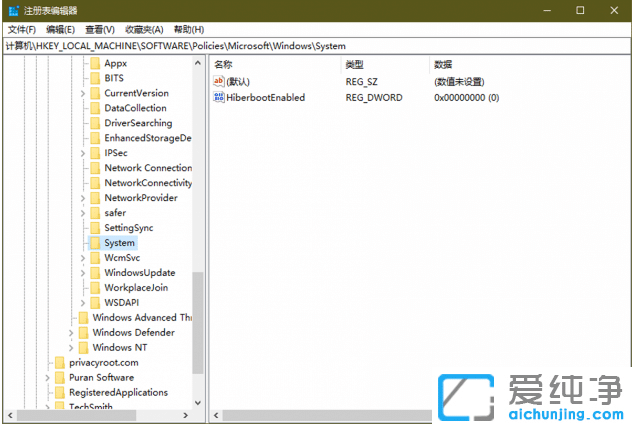Screen dimensions: 632x427
Task: Click the EnhancedStorageDe folder icon
Action: click(x=95, y=138)
